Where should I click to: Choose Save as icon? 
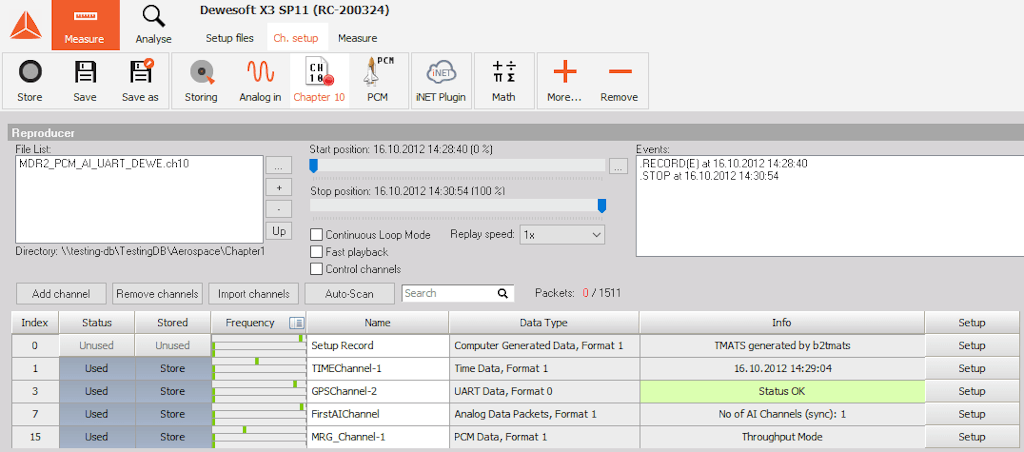coord(140,71)
